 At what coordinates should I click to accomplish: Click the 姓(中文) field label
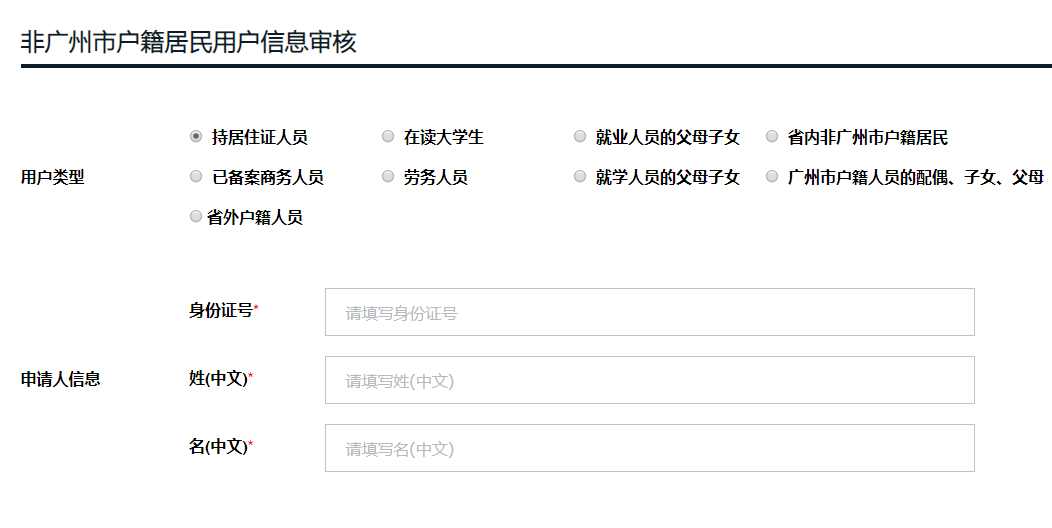click(218, 378)
